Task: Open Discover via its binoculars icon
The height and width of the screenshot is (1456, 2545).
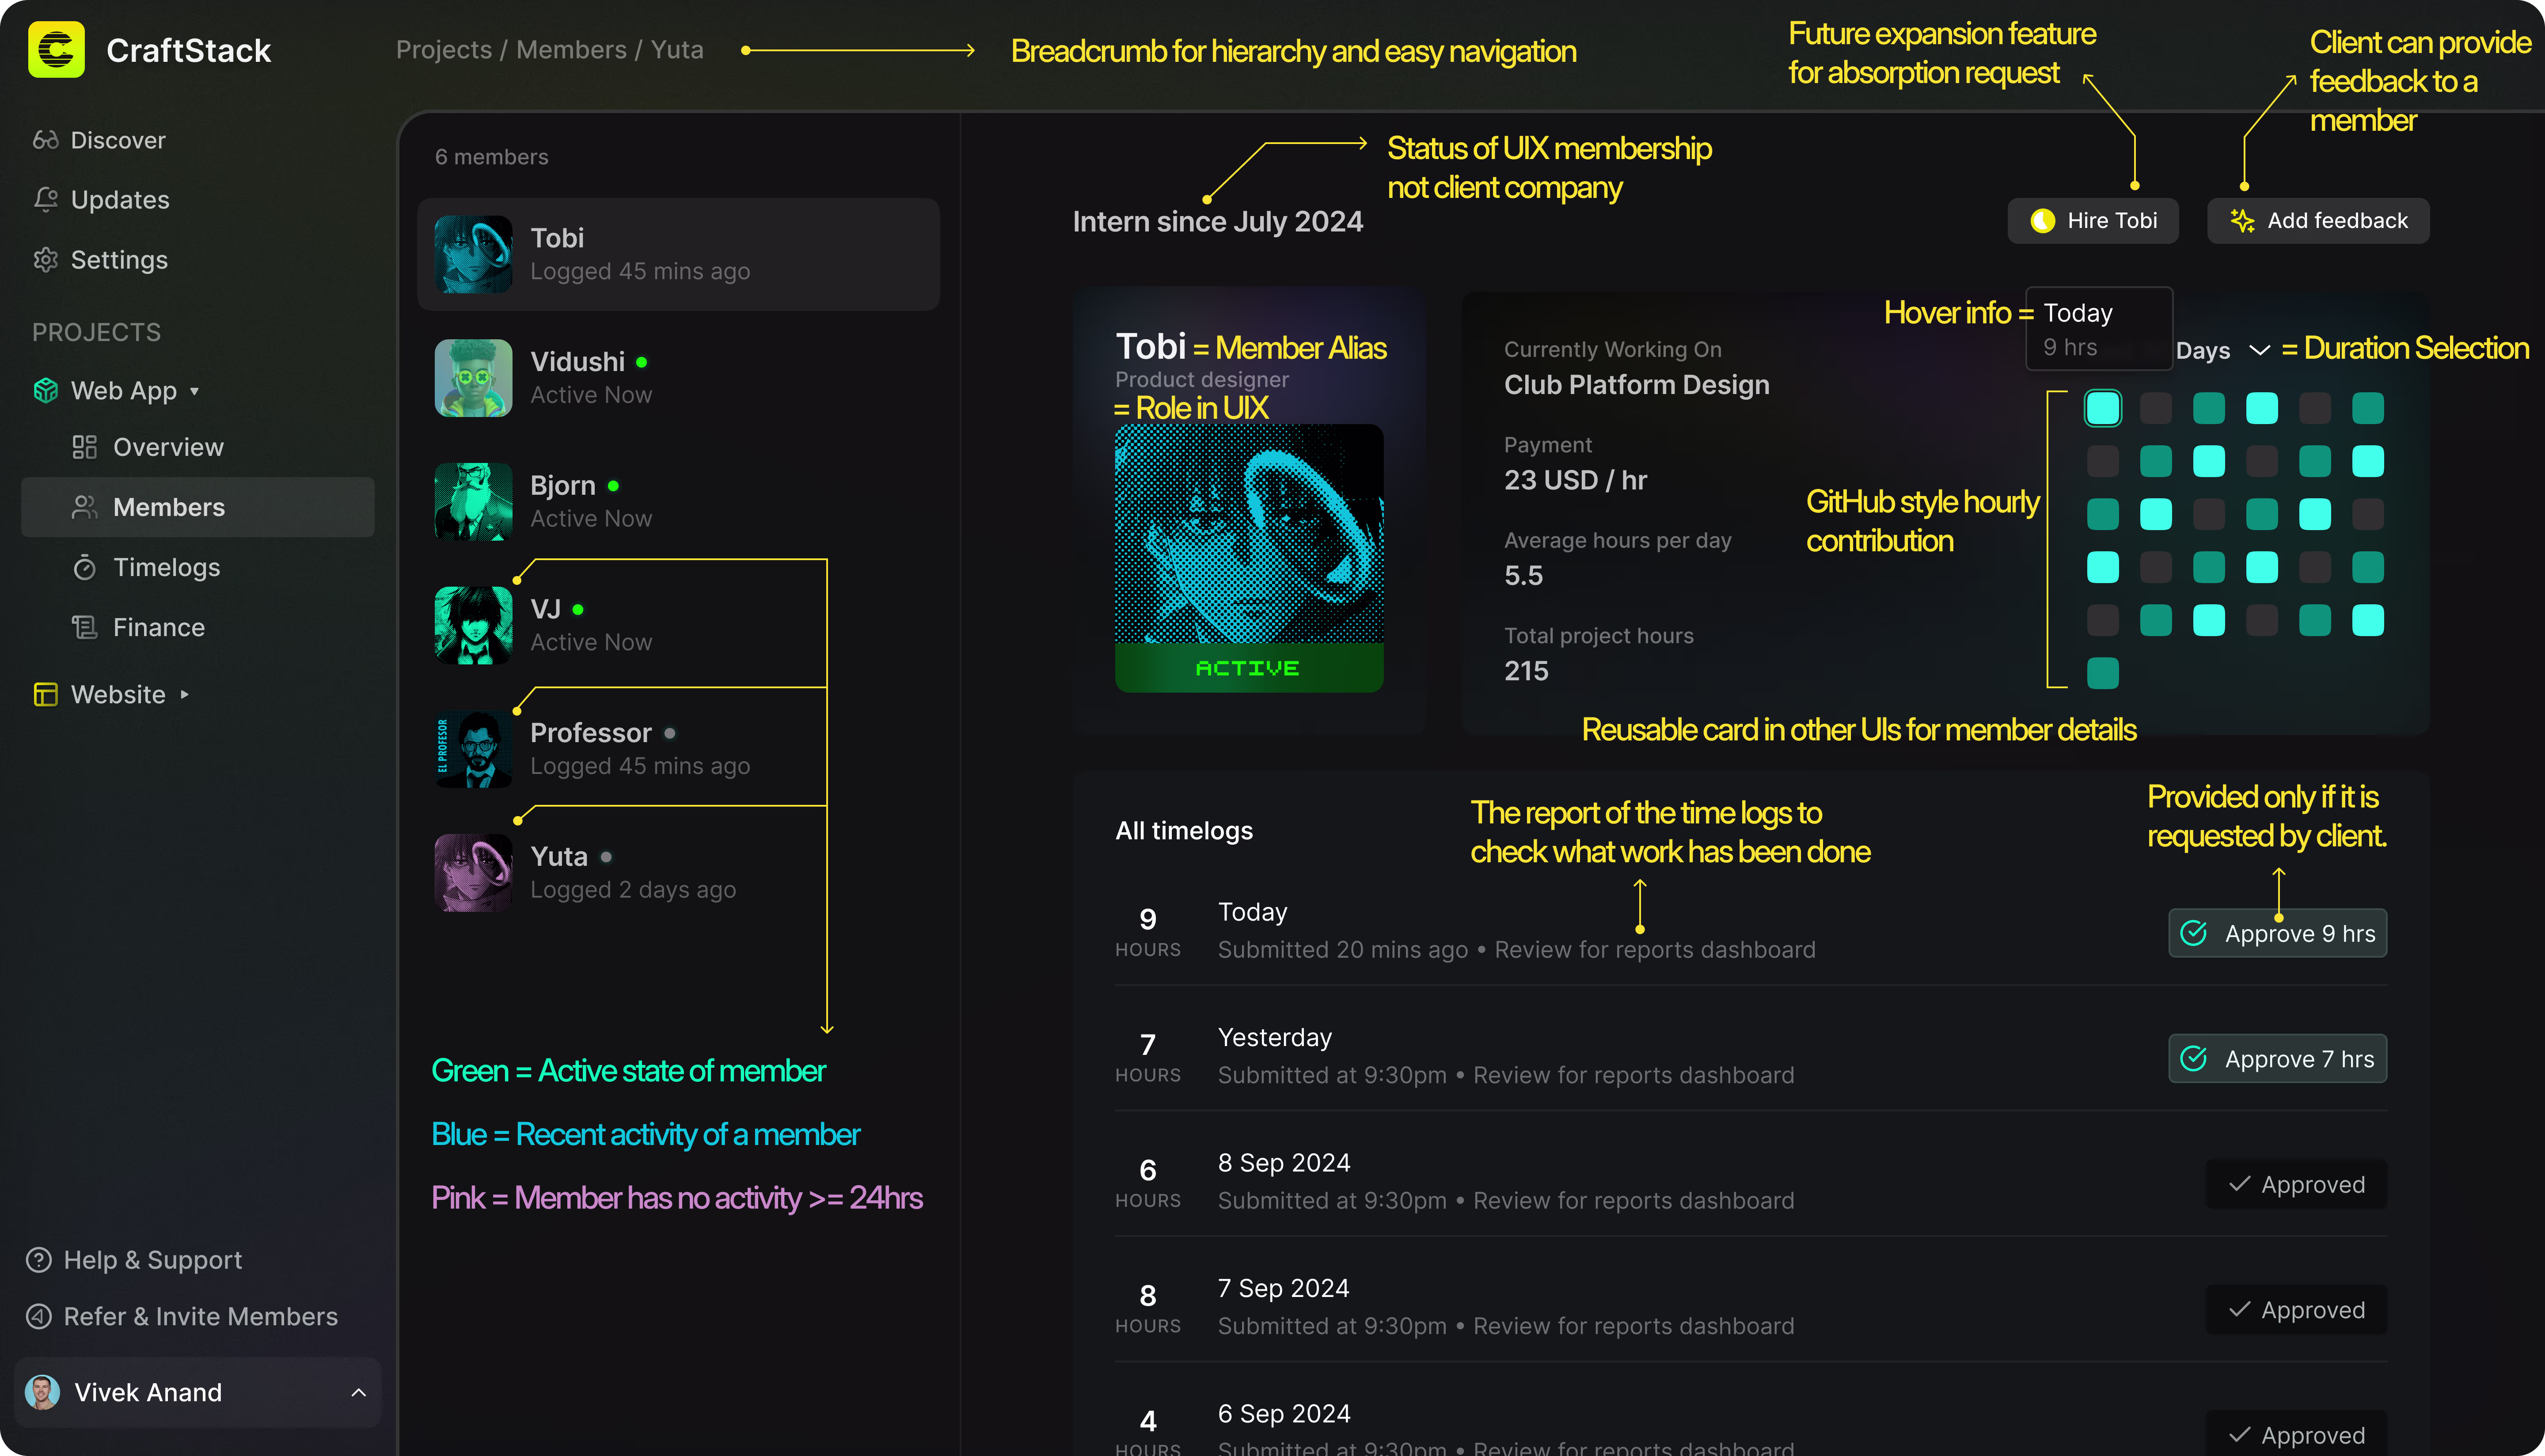Action: pyautogui.click(x=46, y=140)
